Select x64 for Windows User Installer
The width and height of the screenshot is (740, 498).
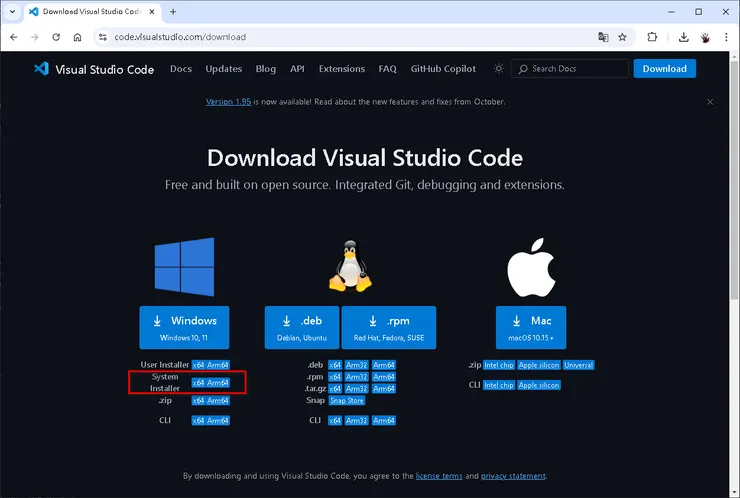198,365
